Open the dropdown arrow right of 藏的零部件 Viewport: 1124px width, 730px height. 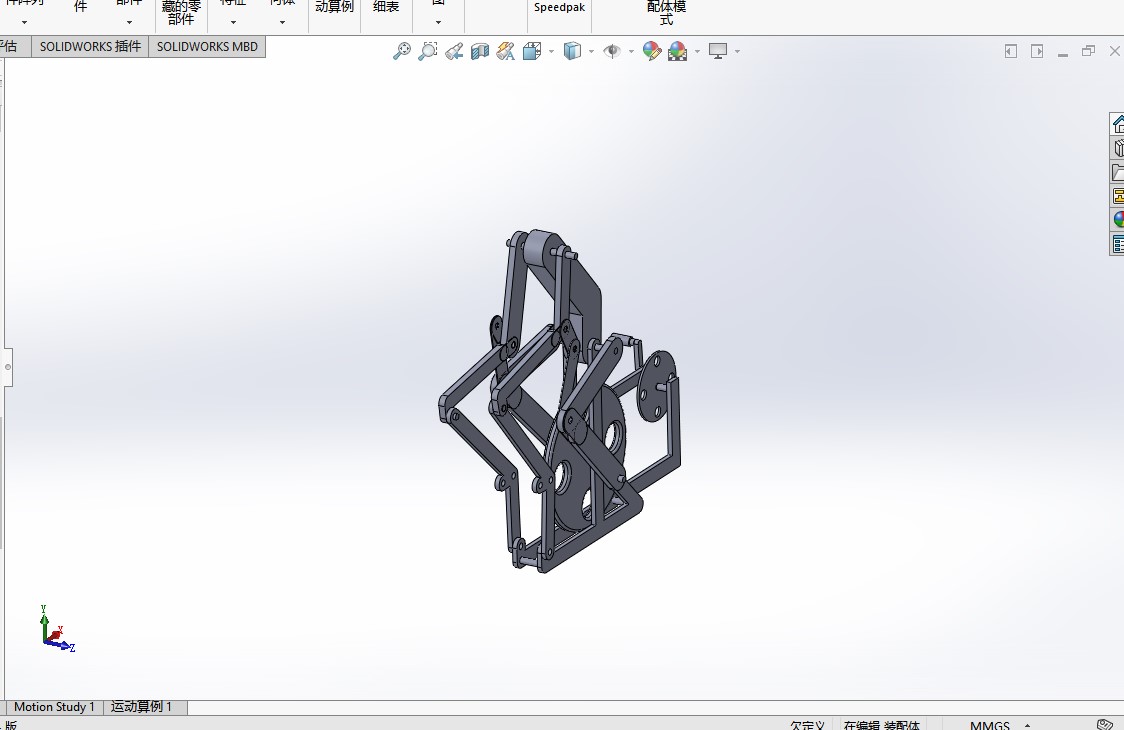233,22
